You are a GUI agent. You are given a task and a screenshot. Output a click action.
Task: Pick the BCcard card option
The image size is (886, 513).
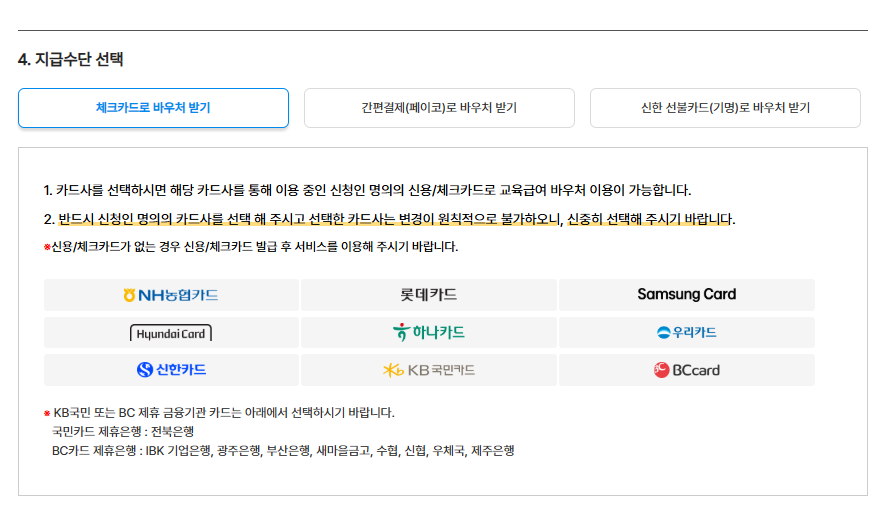(x=687, y=370)
